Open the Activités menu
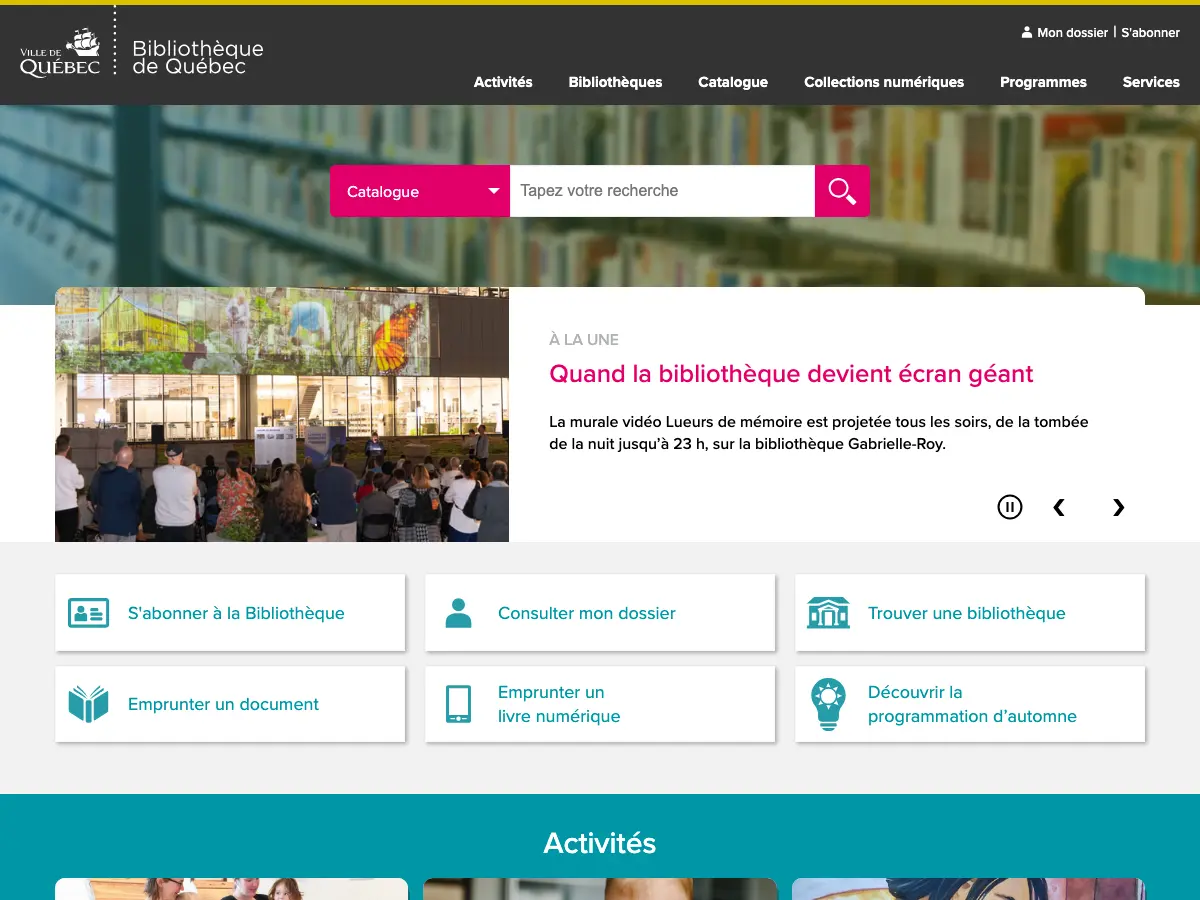 click(503, 82)
